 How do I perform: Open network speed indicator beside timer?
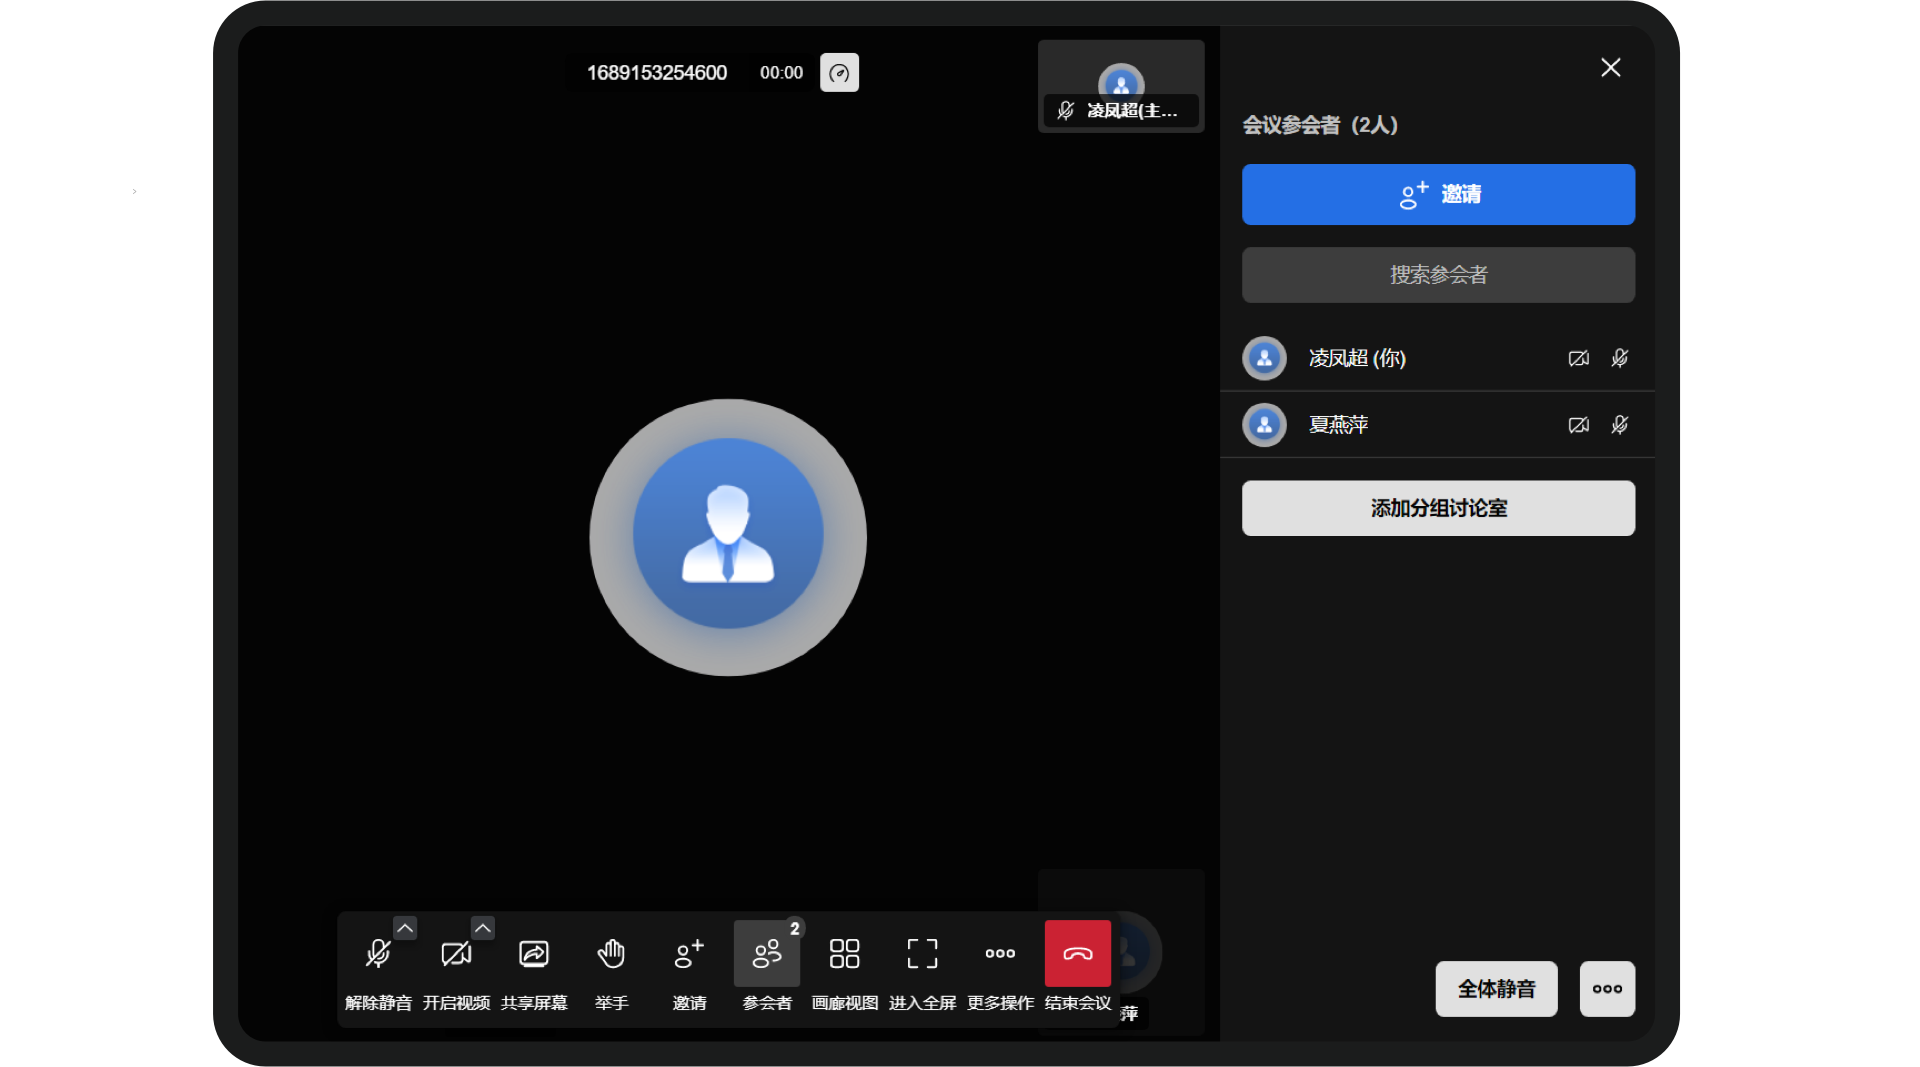839,72
